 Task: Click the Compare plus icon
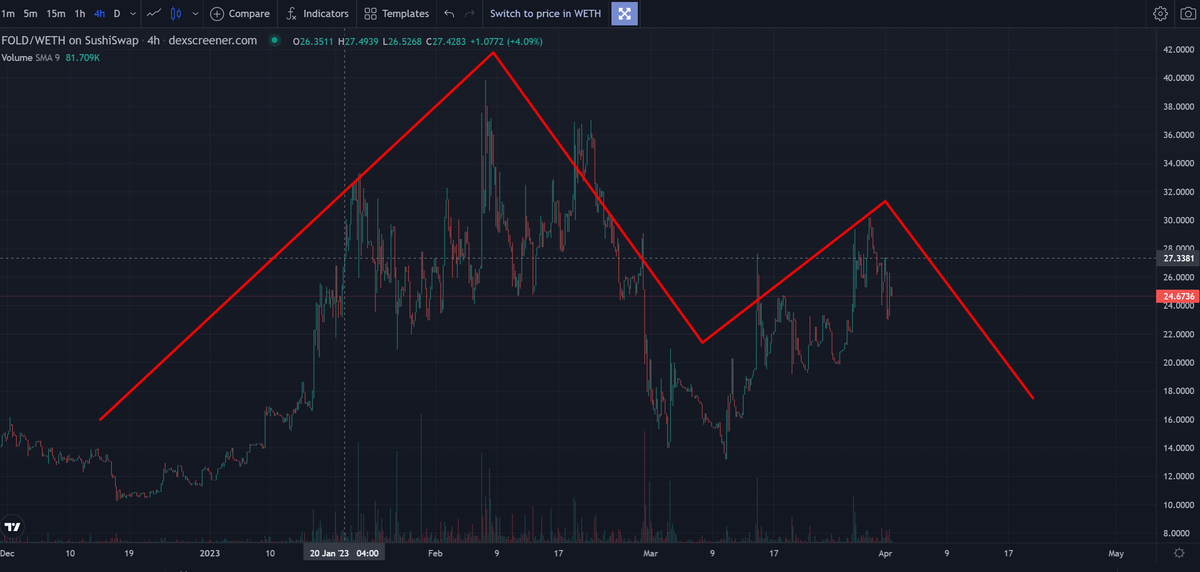[x=217, y=14]
